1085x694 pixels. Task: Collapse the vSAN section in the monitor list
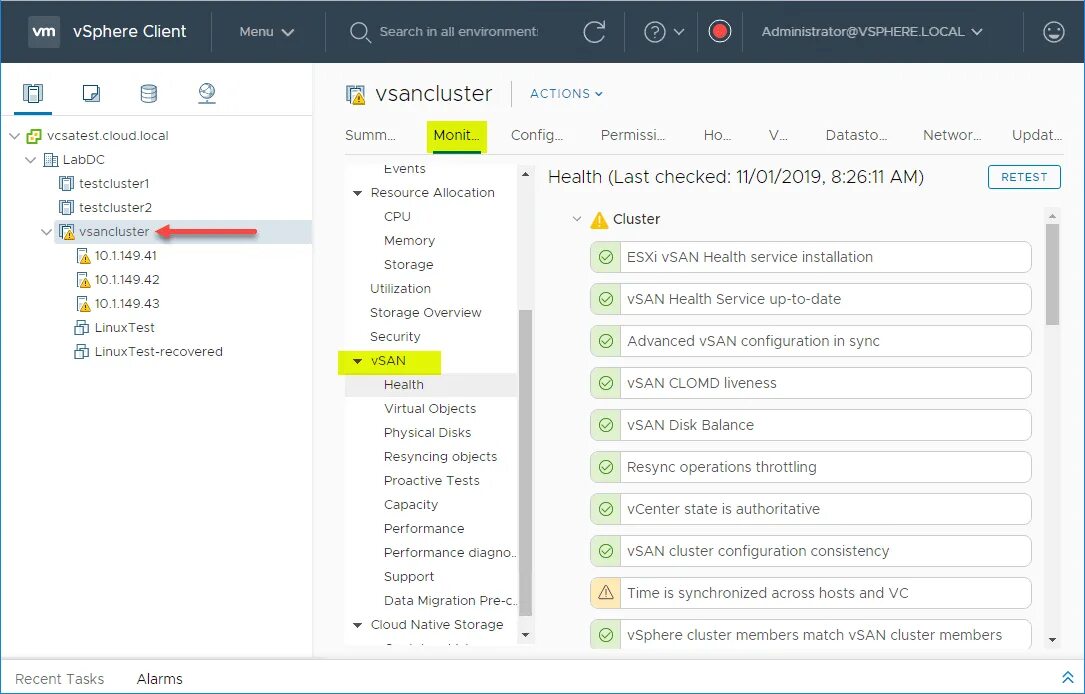coord(357,360)
